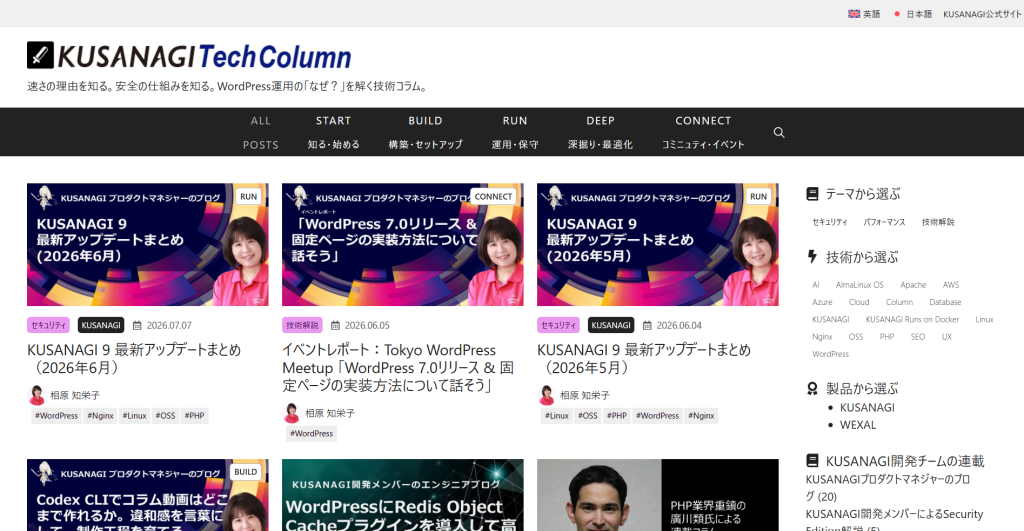Select AlmaLinux OS technology tag

click(x=859, y=285)
